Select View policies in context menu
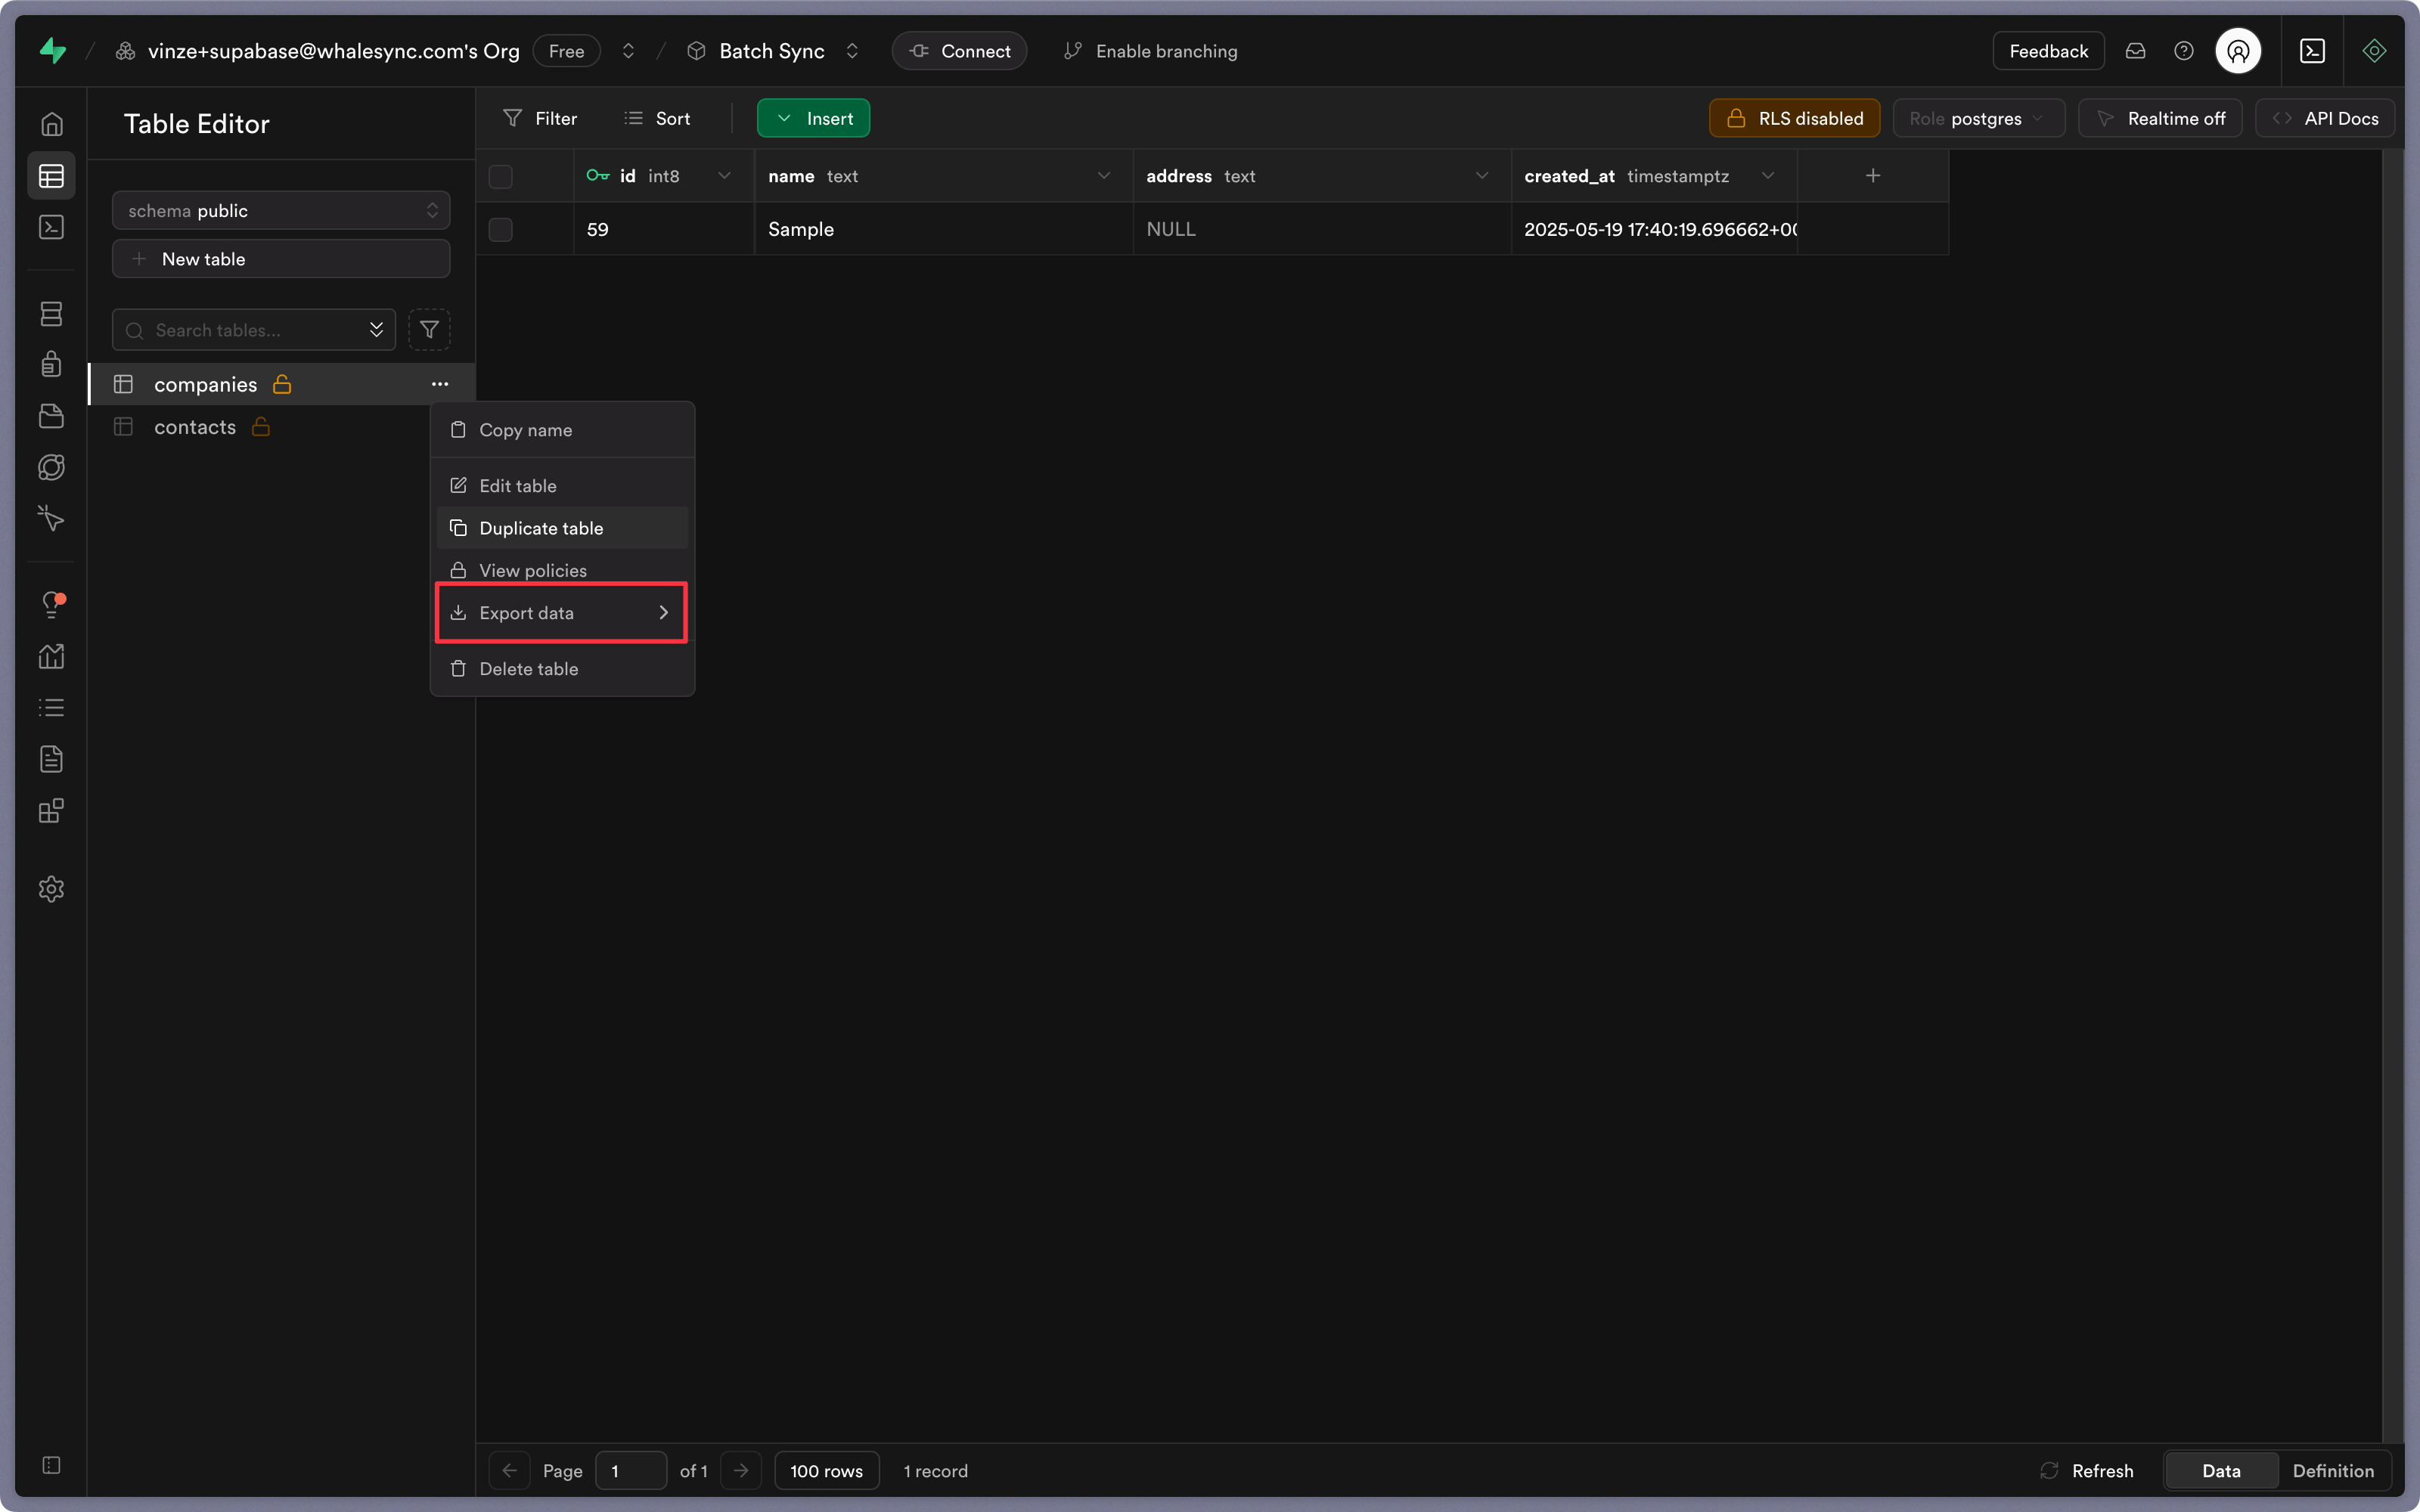2420x1512 pixels. [562, 570]
